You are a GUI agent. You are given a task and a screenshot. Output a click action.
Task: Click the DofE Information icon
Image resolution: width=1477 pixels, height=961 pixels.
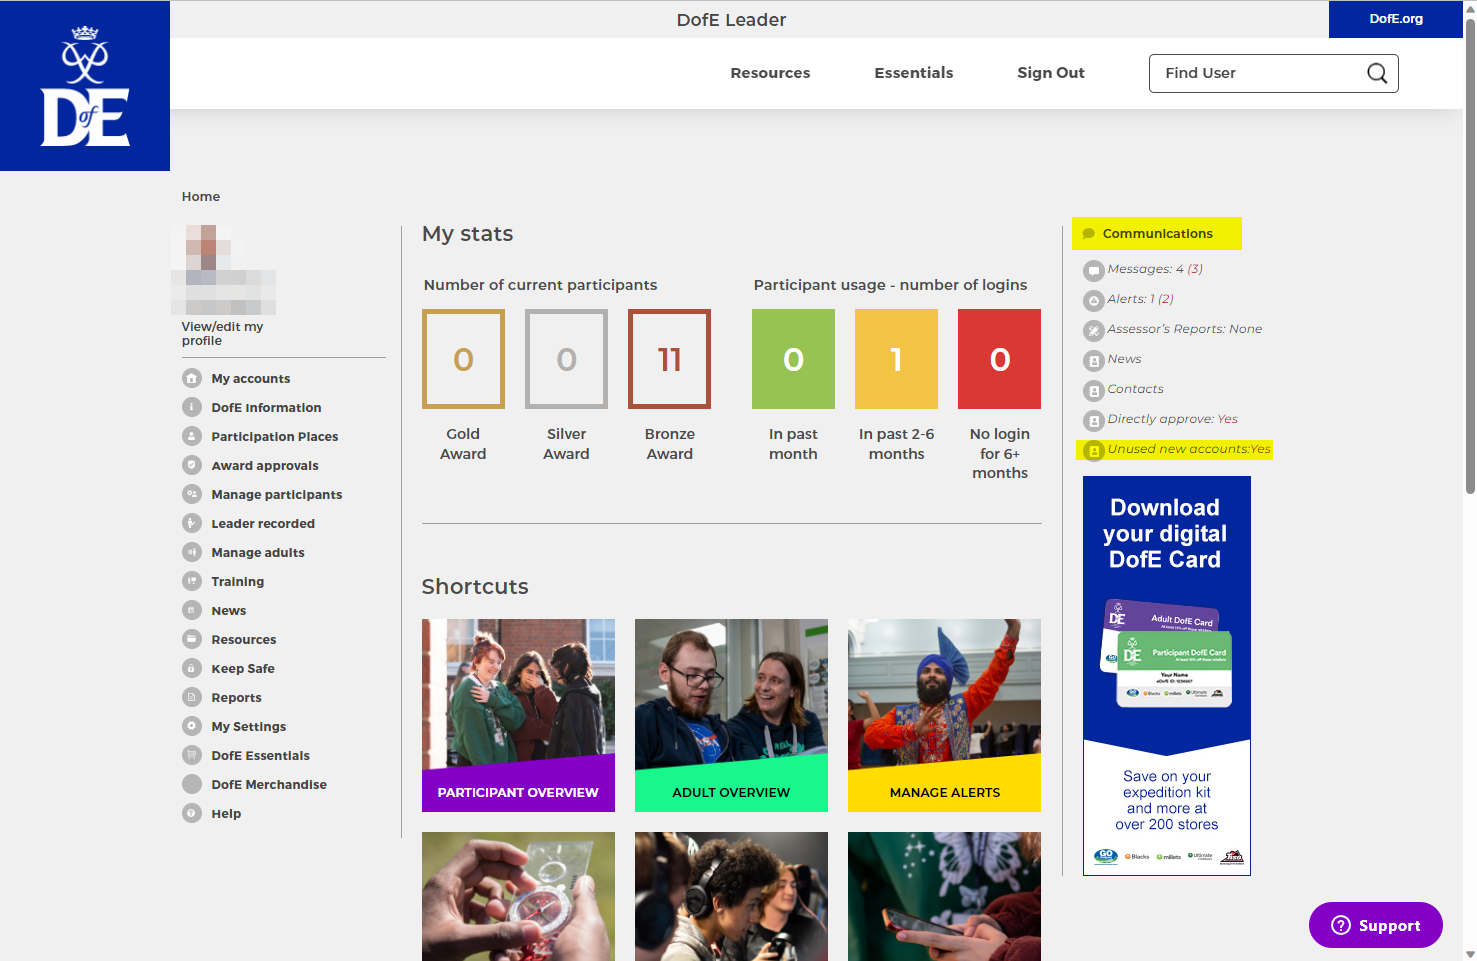(x=192, y=407)
